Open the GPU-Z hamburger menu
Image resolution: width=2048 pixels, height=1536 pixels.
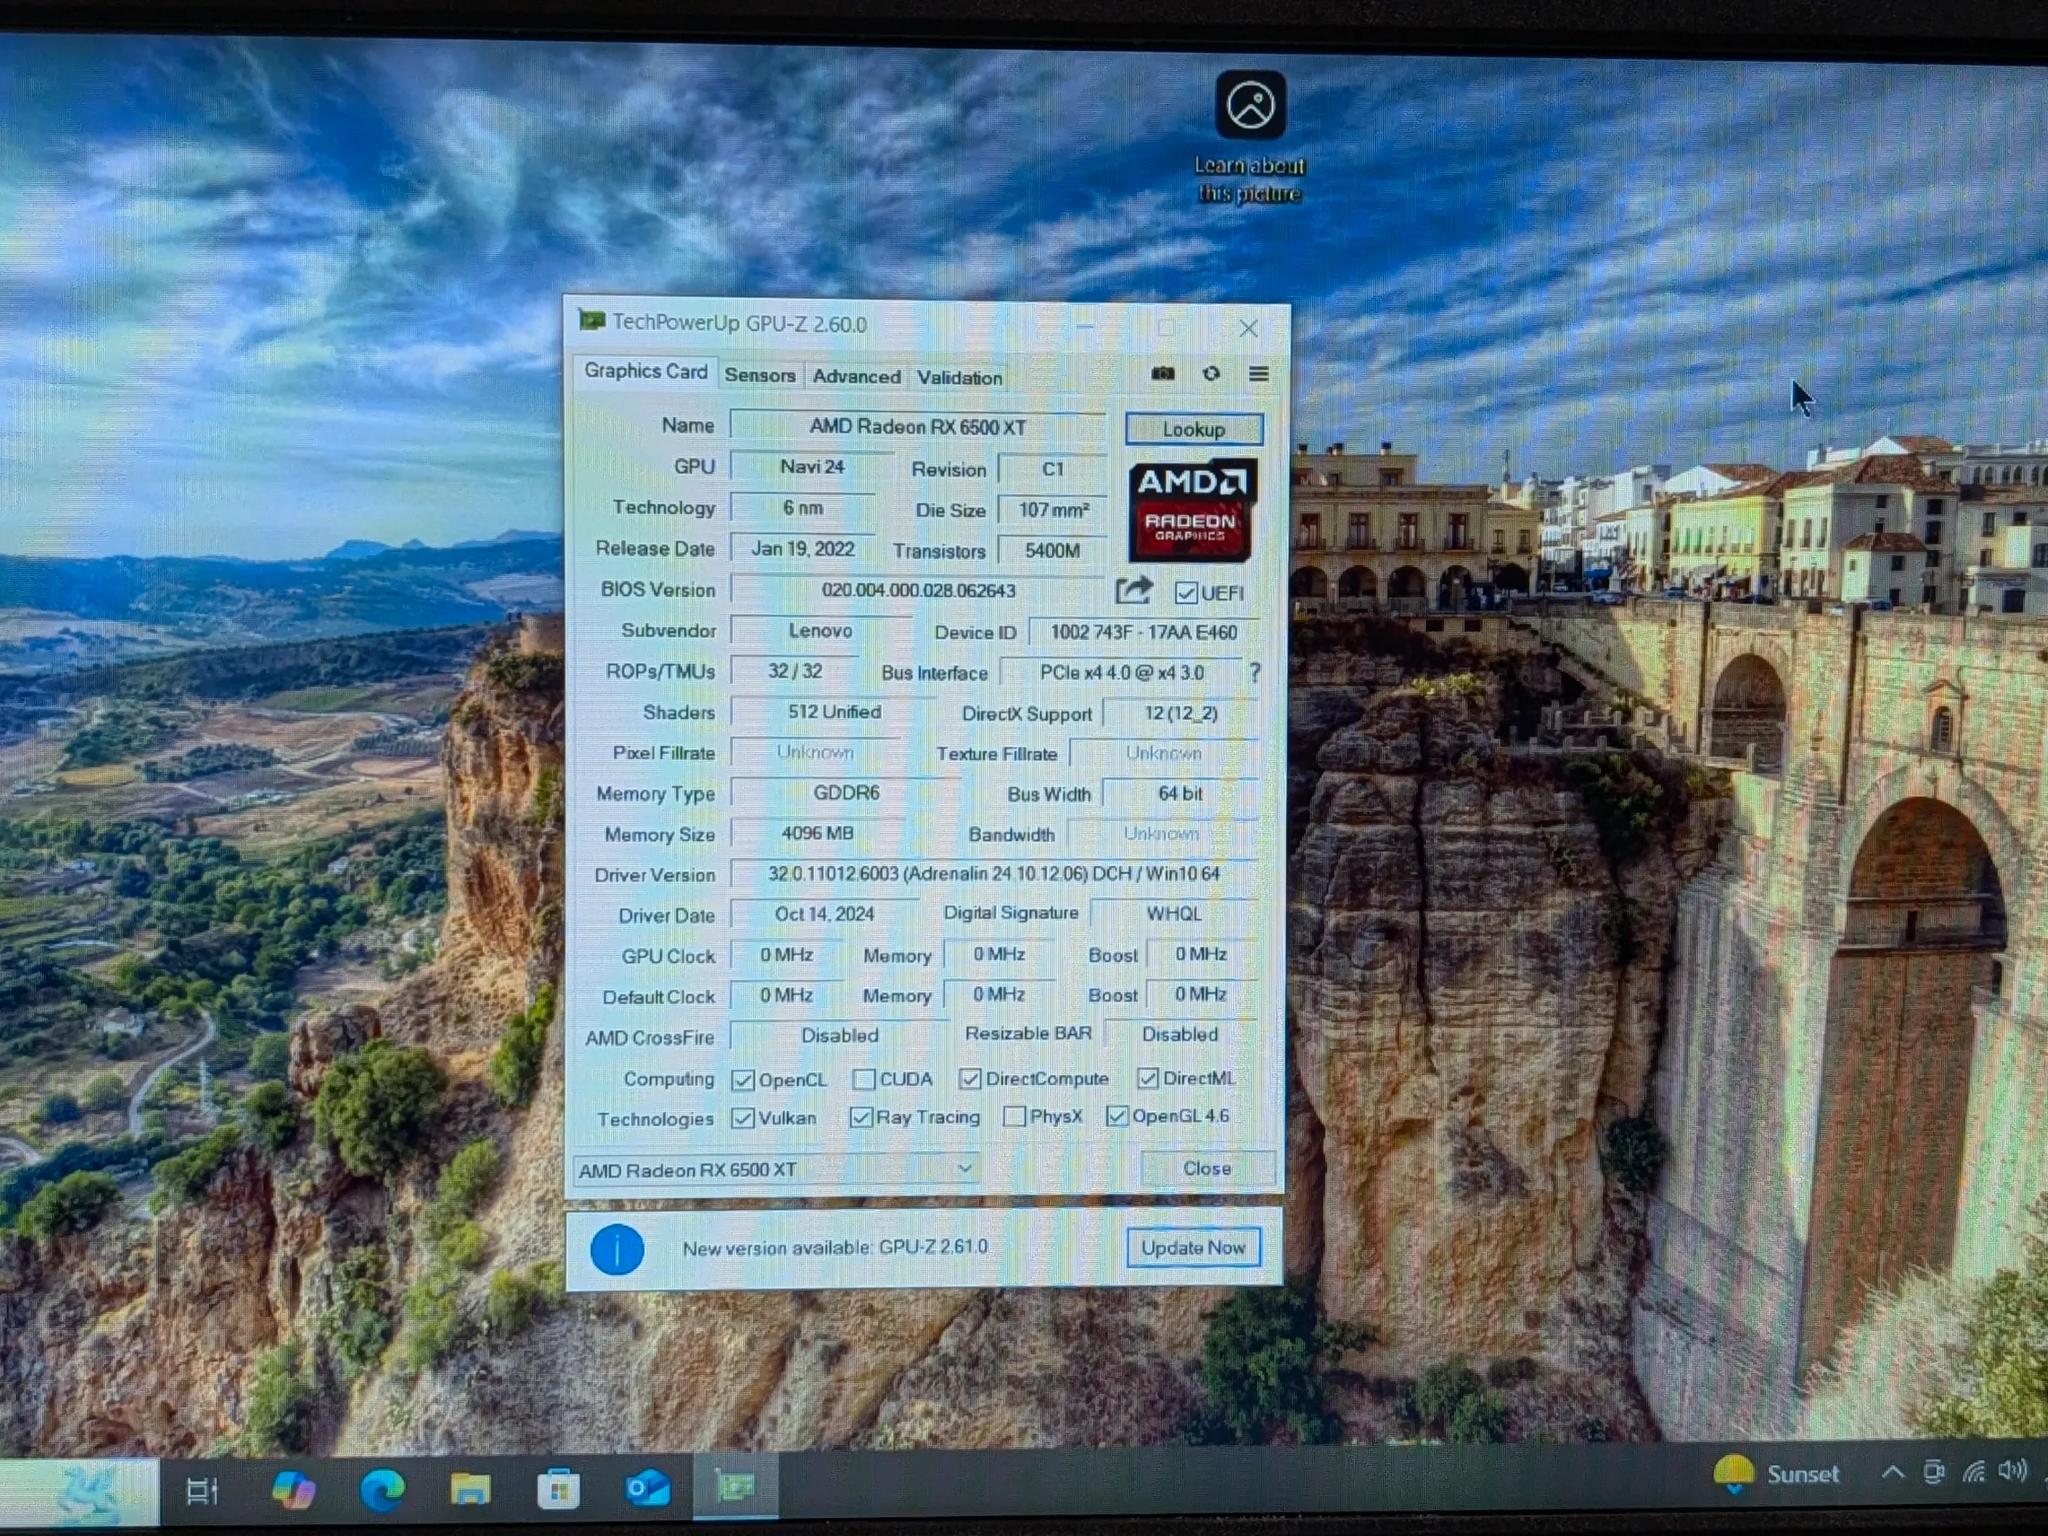[x=1259, y=373]
